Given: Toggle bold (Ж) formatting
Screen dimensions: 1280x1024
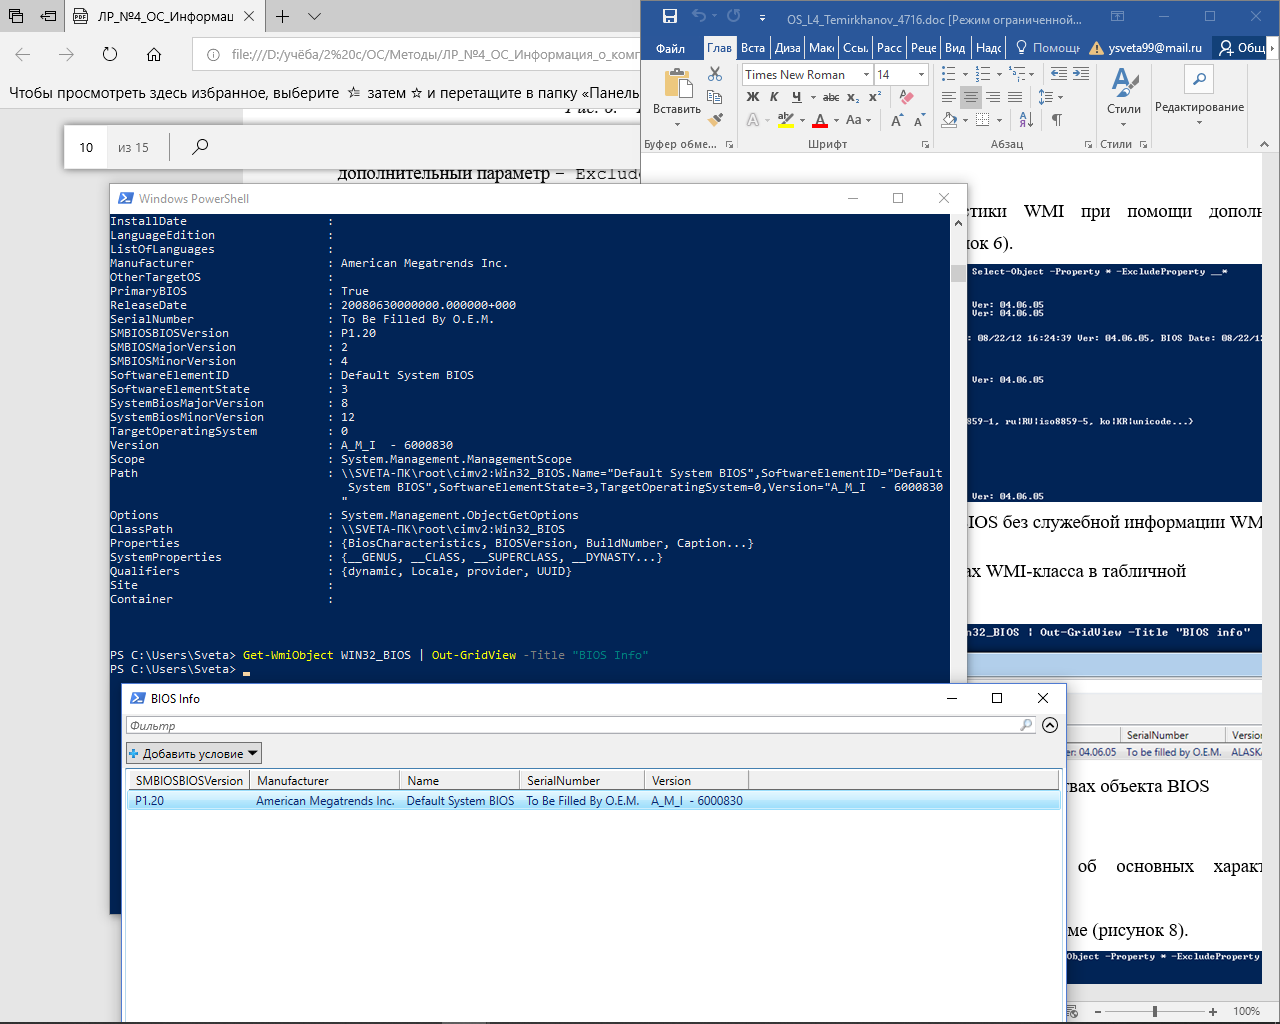Looking at the screenshot, I should (x=753, y=97).
